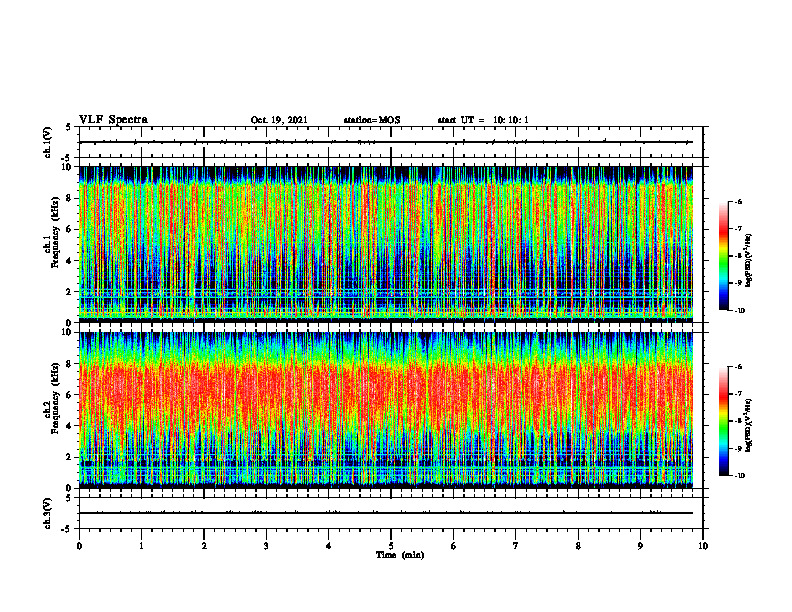Viewport: 792px width, 612px height.
Task: Click time axis tick label 2
Action: (204, 546)
